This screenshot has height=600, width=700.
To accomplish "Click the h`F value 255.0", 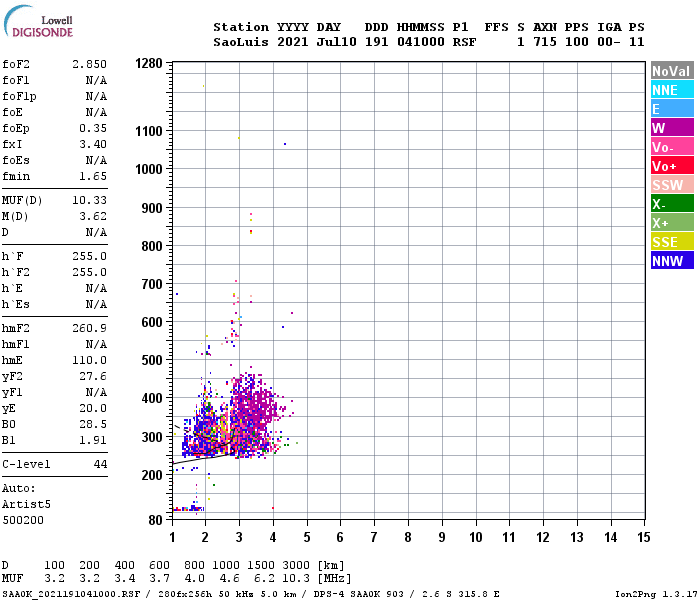I will (x=89, y=256).
